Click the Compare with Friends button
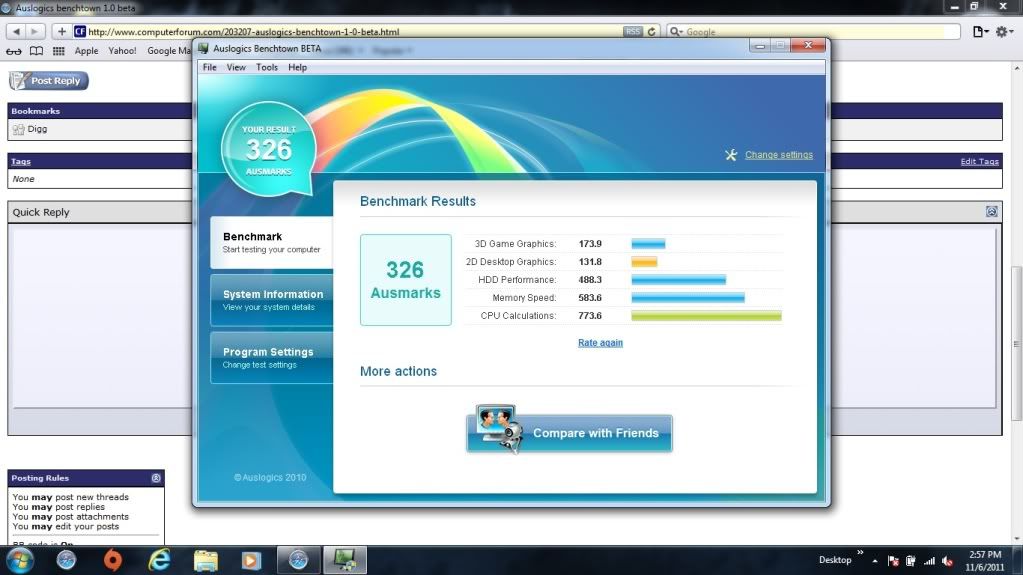 [x=569, y=433]
